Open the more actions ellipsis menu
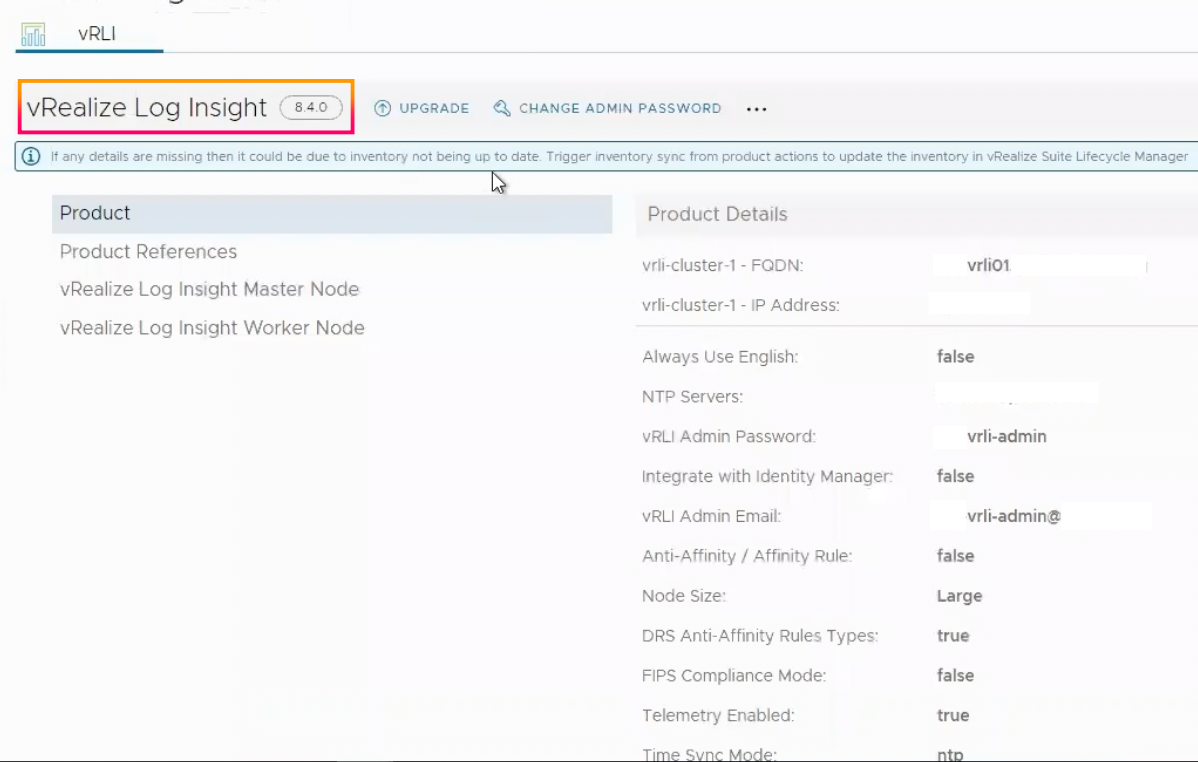 pos(756,109)
